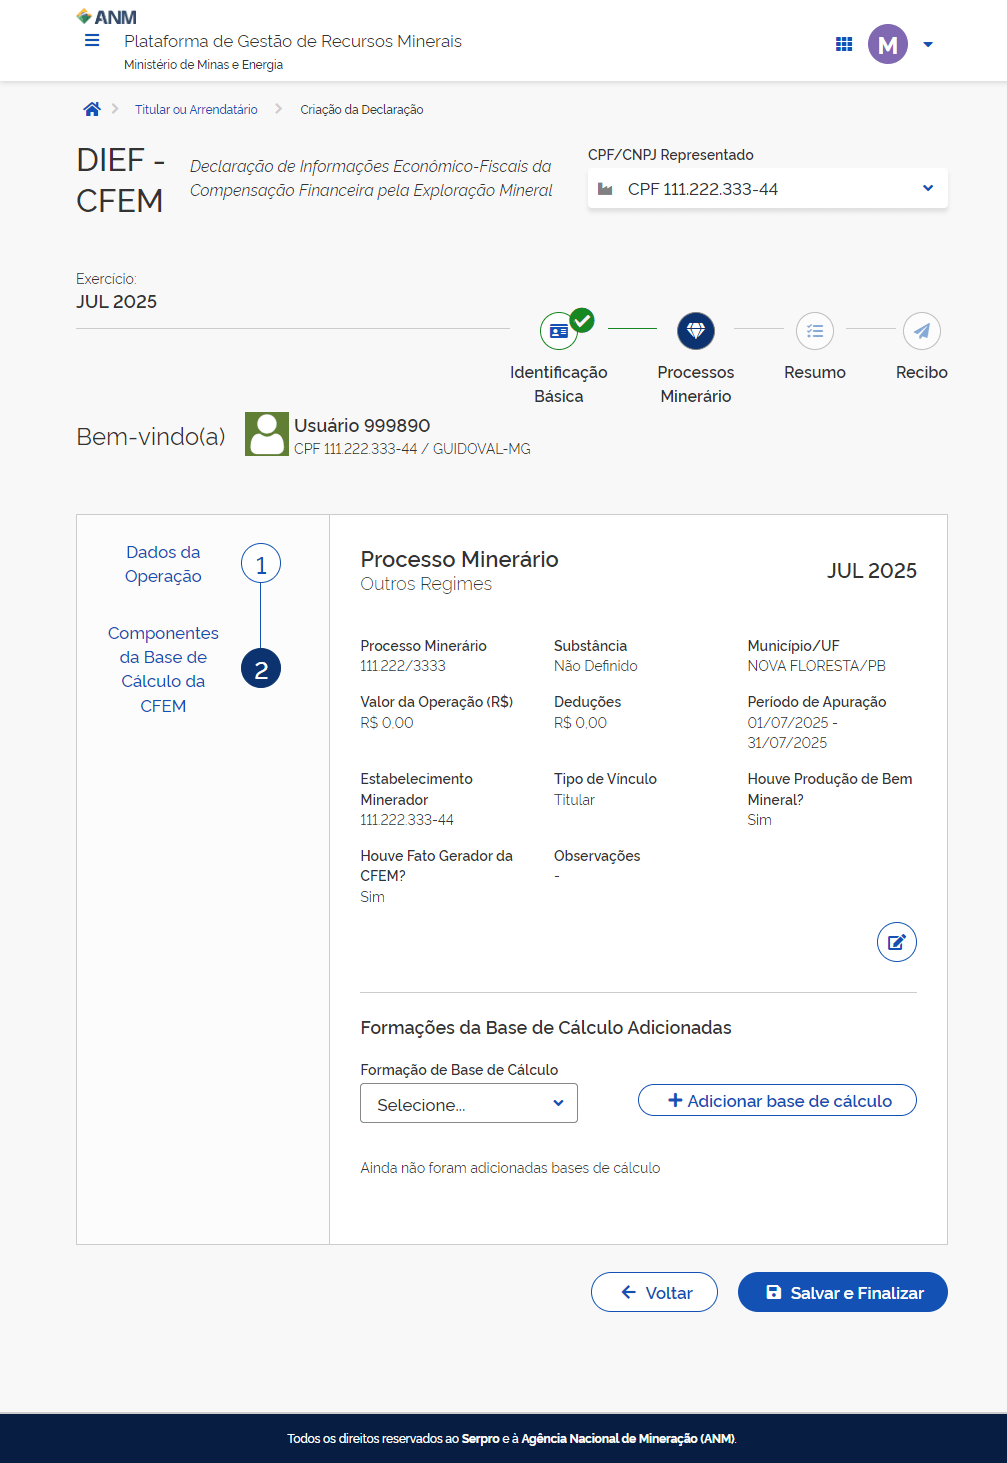Go to home via breadcrumb house icon
Screen dimensions: 1007x1463
(92, 109)
